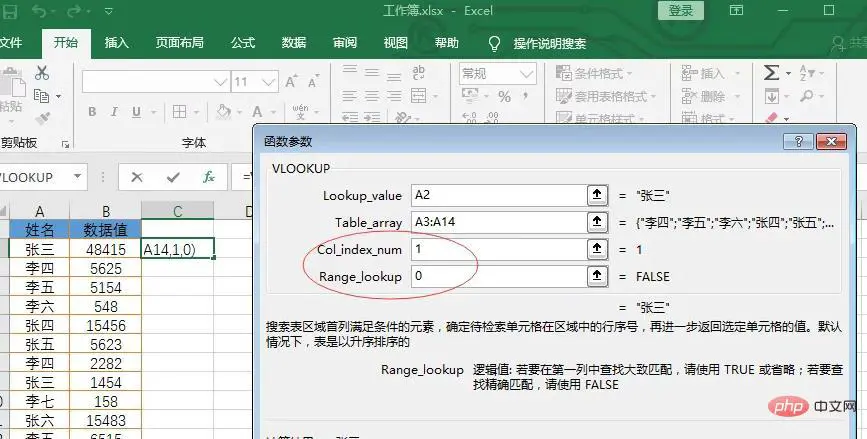Screen dimensions: 867x439
Task: Toggle Italic formatting
Action: point(114,112)
